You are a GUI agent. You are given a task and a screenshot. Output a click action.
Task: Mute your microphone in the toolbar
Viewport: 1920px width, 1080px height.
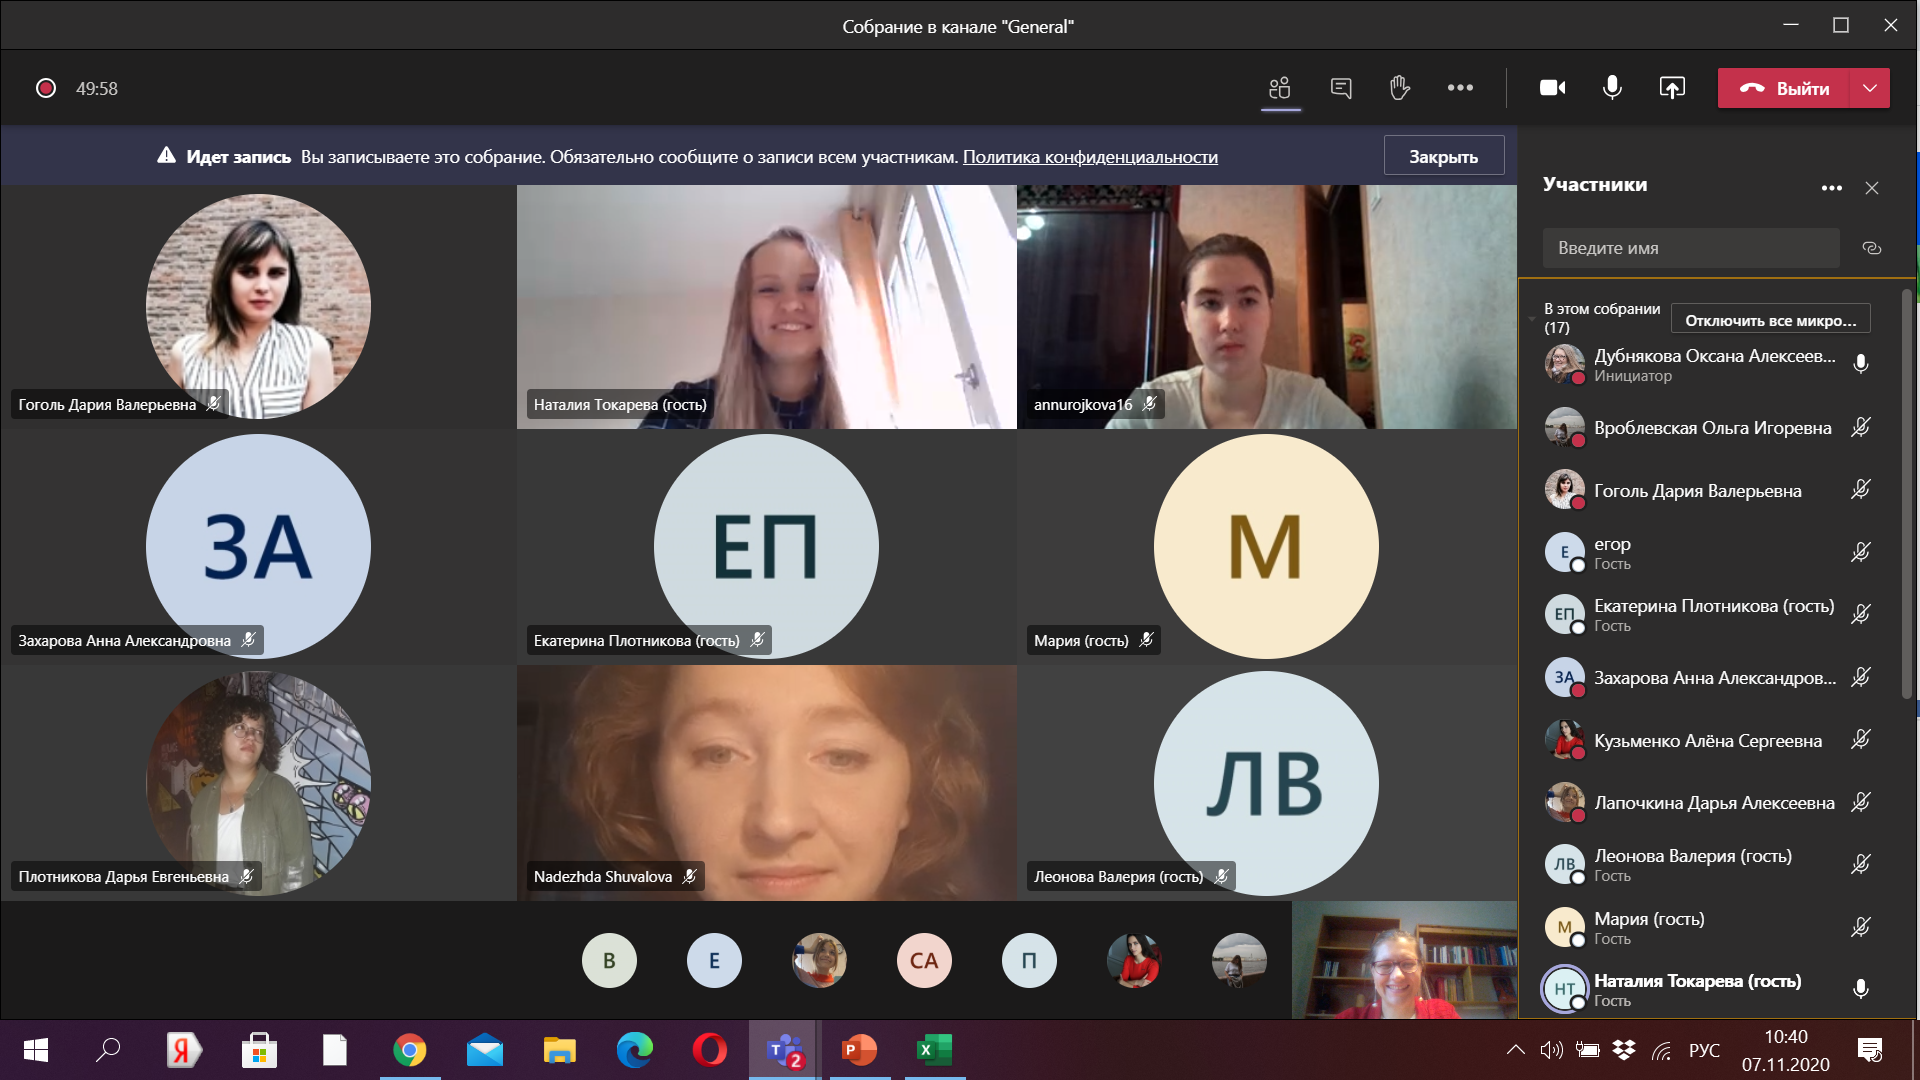pos(1612,88)
